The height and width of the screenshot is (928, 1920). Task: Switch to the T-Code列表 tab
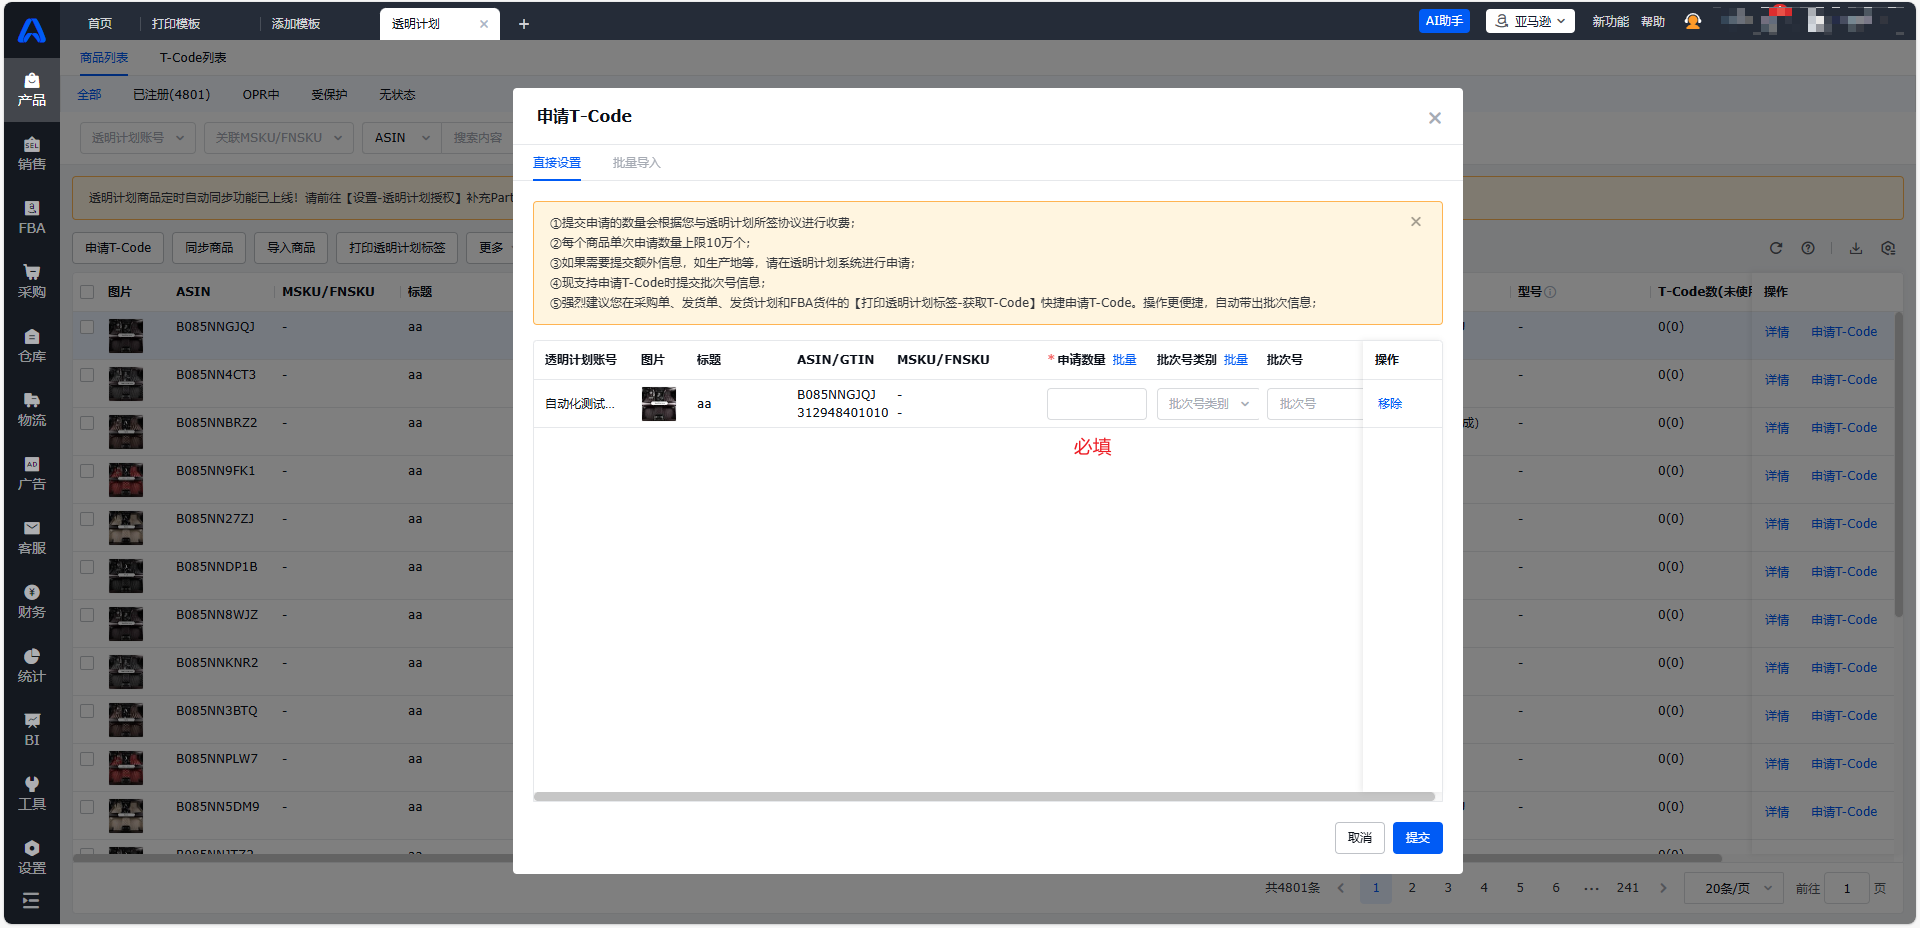(x=193, y=58)
